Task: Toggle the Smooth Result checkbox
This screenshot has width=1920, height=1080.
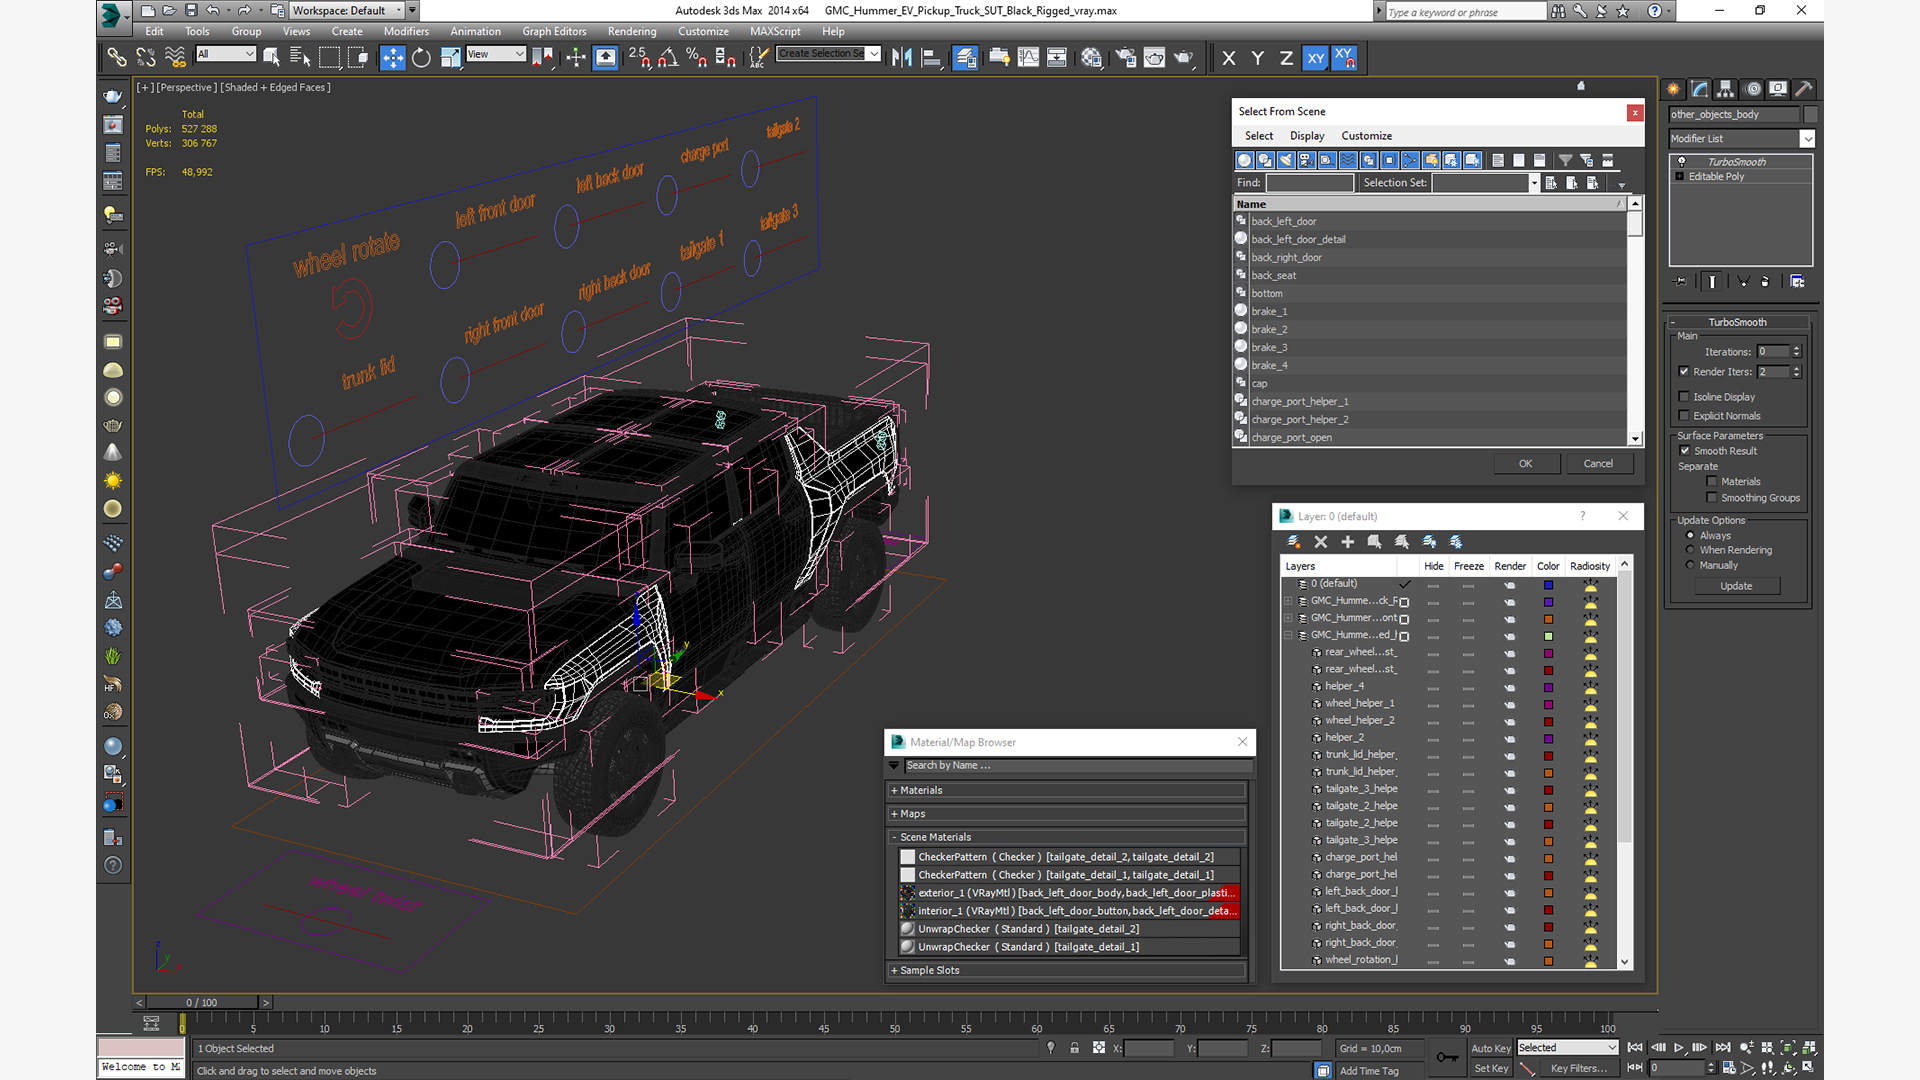Action: point(1685,450)
